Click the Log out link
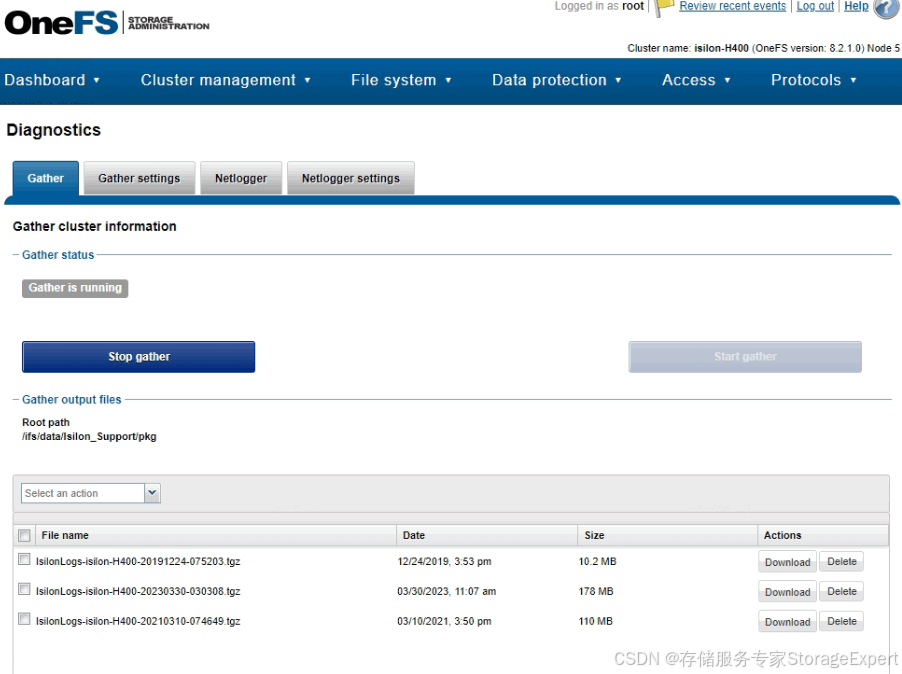Image resolution: width=902 pixels, height=674 pixels. point(815,6)
